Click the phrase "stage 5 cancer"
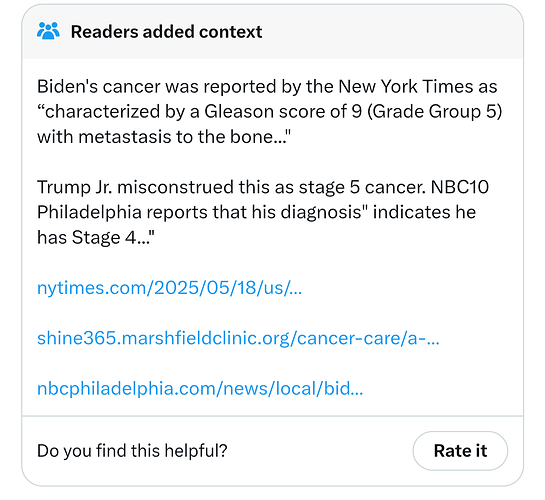This screenshot has width=545, height=500. 362,187
